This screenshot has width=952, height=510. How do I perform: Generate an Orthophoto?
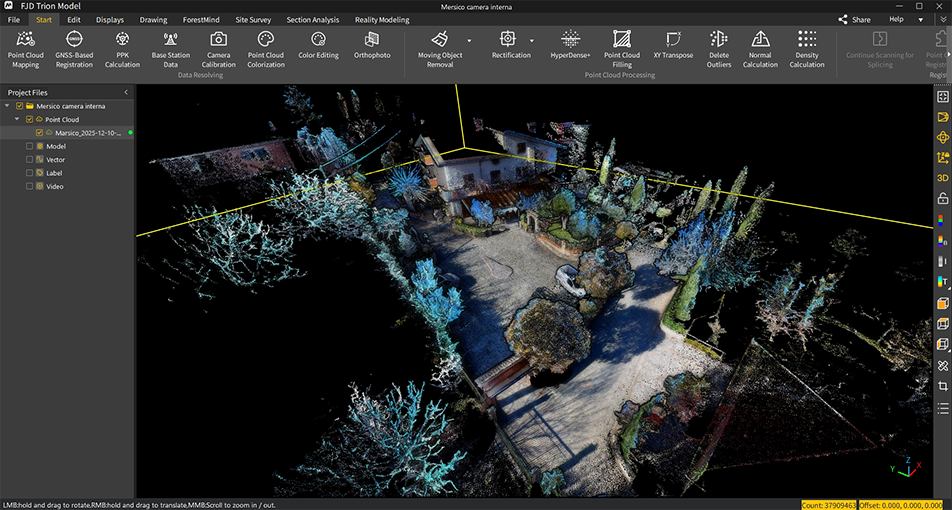(x=372, y=40)
